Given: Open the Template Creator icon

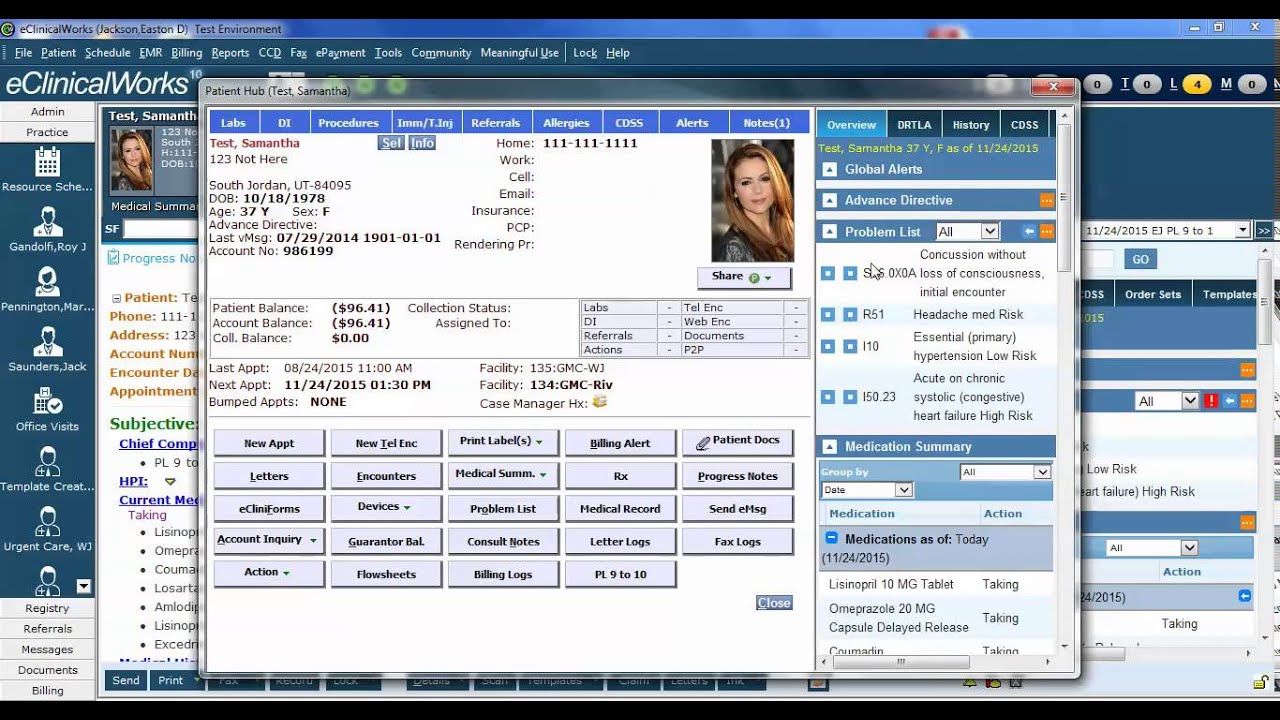Looking at the screenshot, I should (x=47, y=462).
